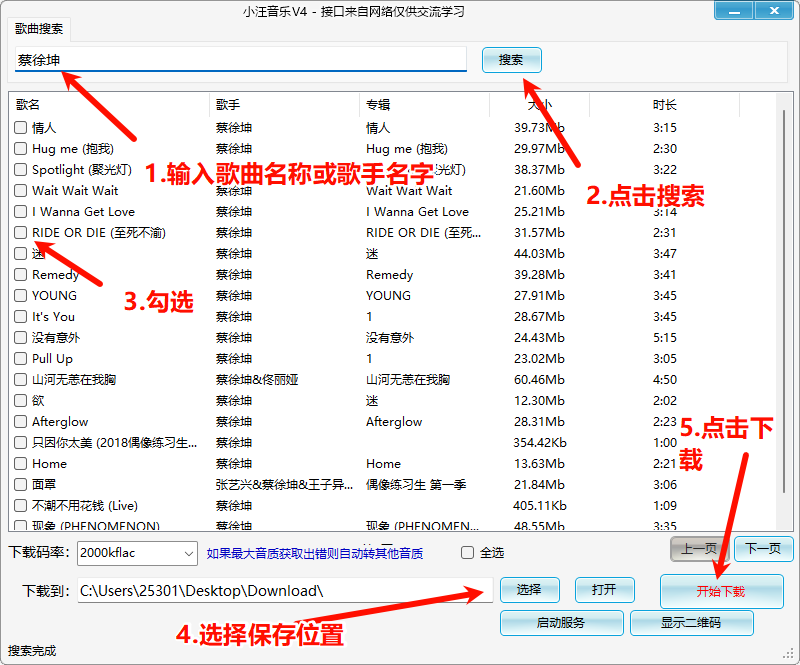The height and width of the screenshot is (665, 800).
Task: Start downloading with 开始下载
Action: 721,591
